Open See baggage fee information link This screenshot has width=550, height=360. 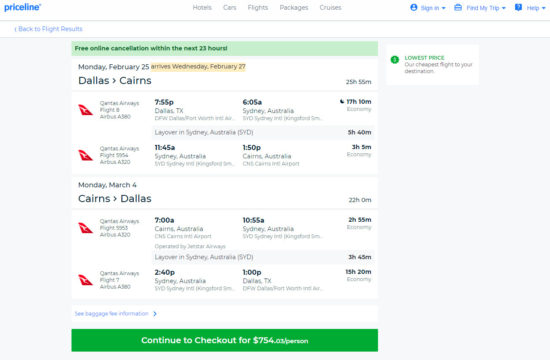pos(112,314)
